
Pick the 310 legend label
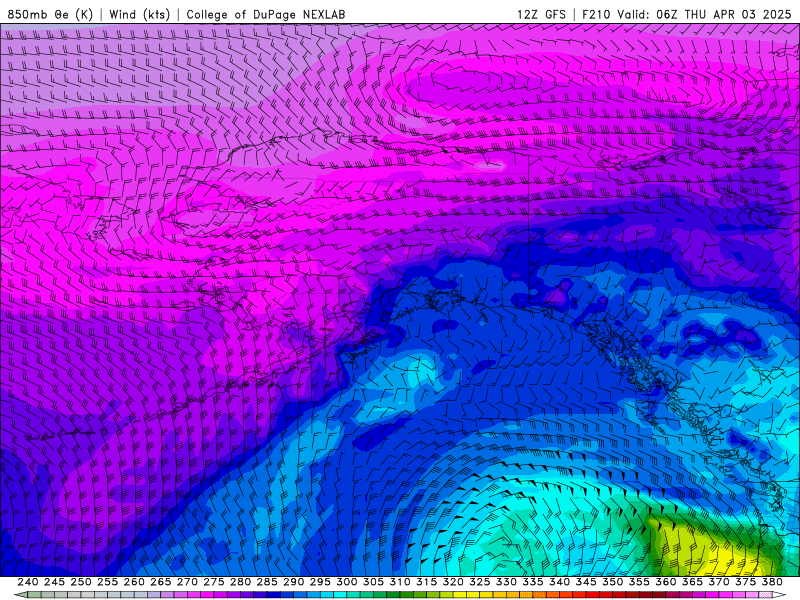(399, 582)
